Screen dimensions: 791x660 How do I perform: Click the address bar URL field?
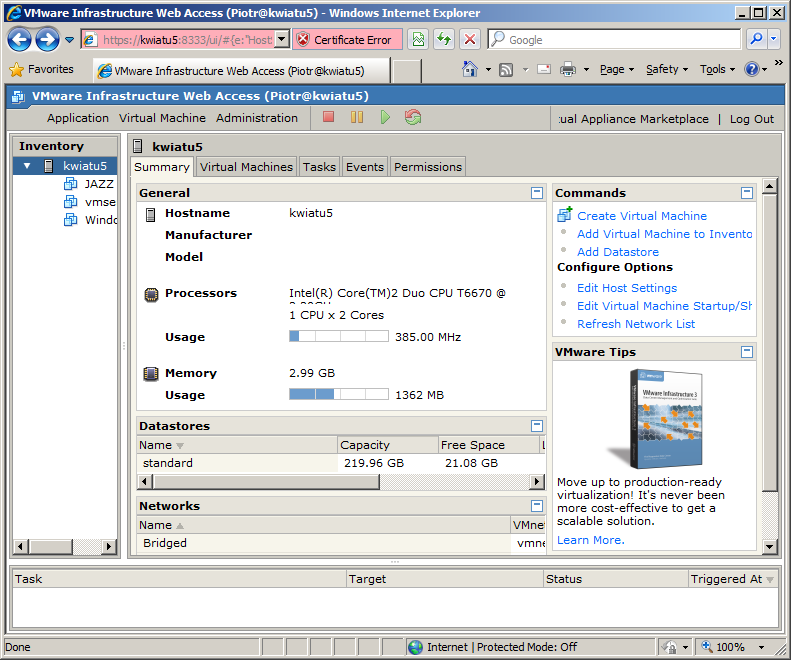(178, 39)
